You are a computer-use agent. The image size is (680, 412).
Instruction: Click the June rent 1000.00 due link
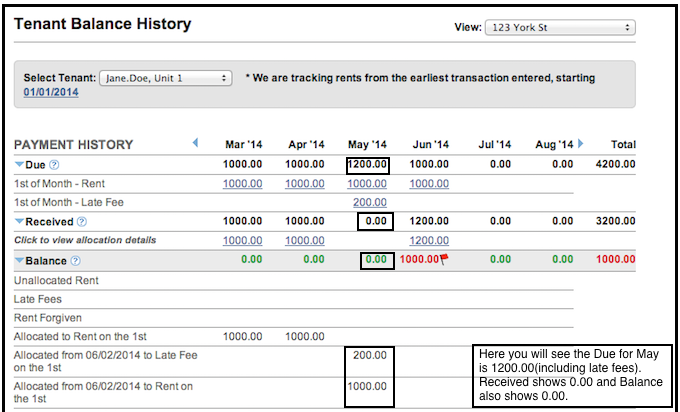click(x=429, y=184)
